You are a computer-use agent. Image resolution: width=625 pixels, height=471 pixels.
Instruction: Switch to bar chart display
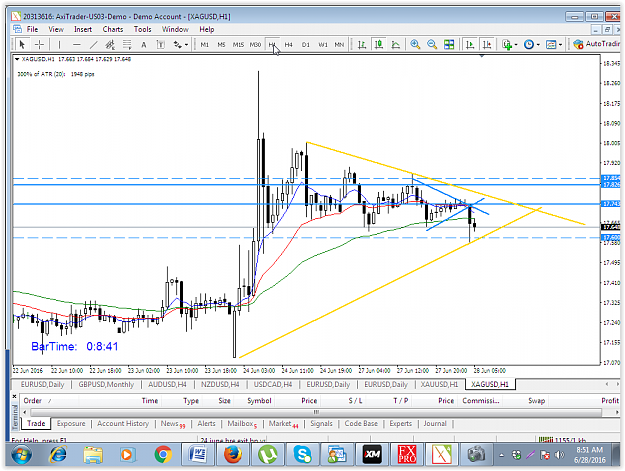coord(362,44)
